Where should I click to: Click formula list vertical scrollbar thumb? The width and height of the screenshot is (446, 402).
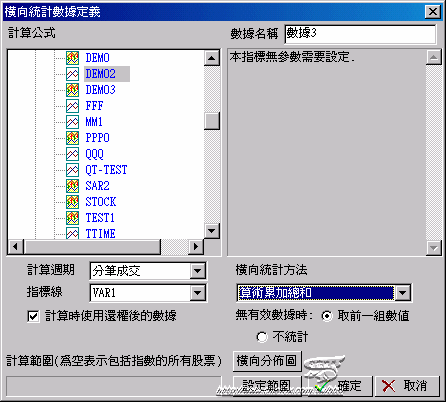tap(212, 121)
